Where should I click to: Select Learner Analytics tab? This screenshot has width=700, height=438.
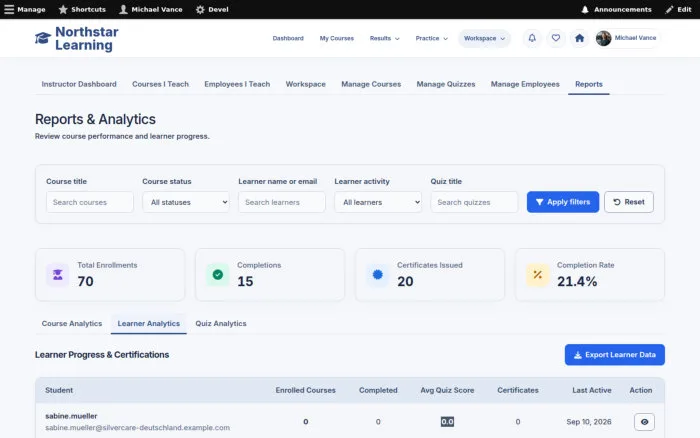(149, 323)
